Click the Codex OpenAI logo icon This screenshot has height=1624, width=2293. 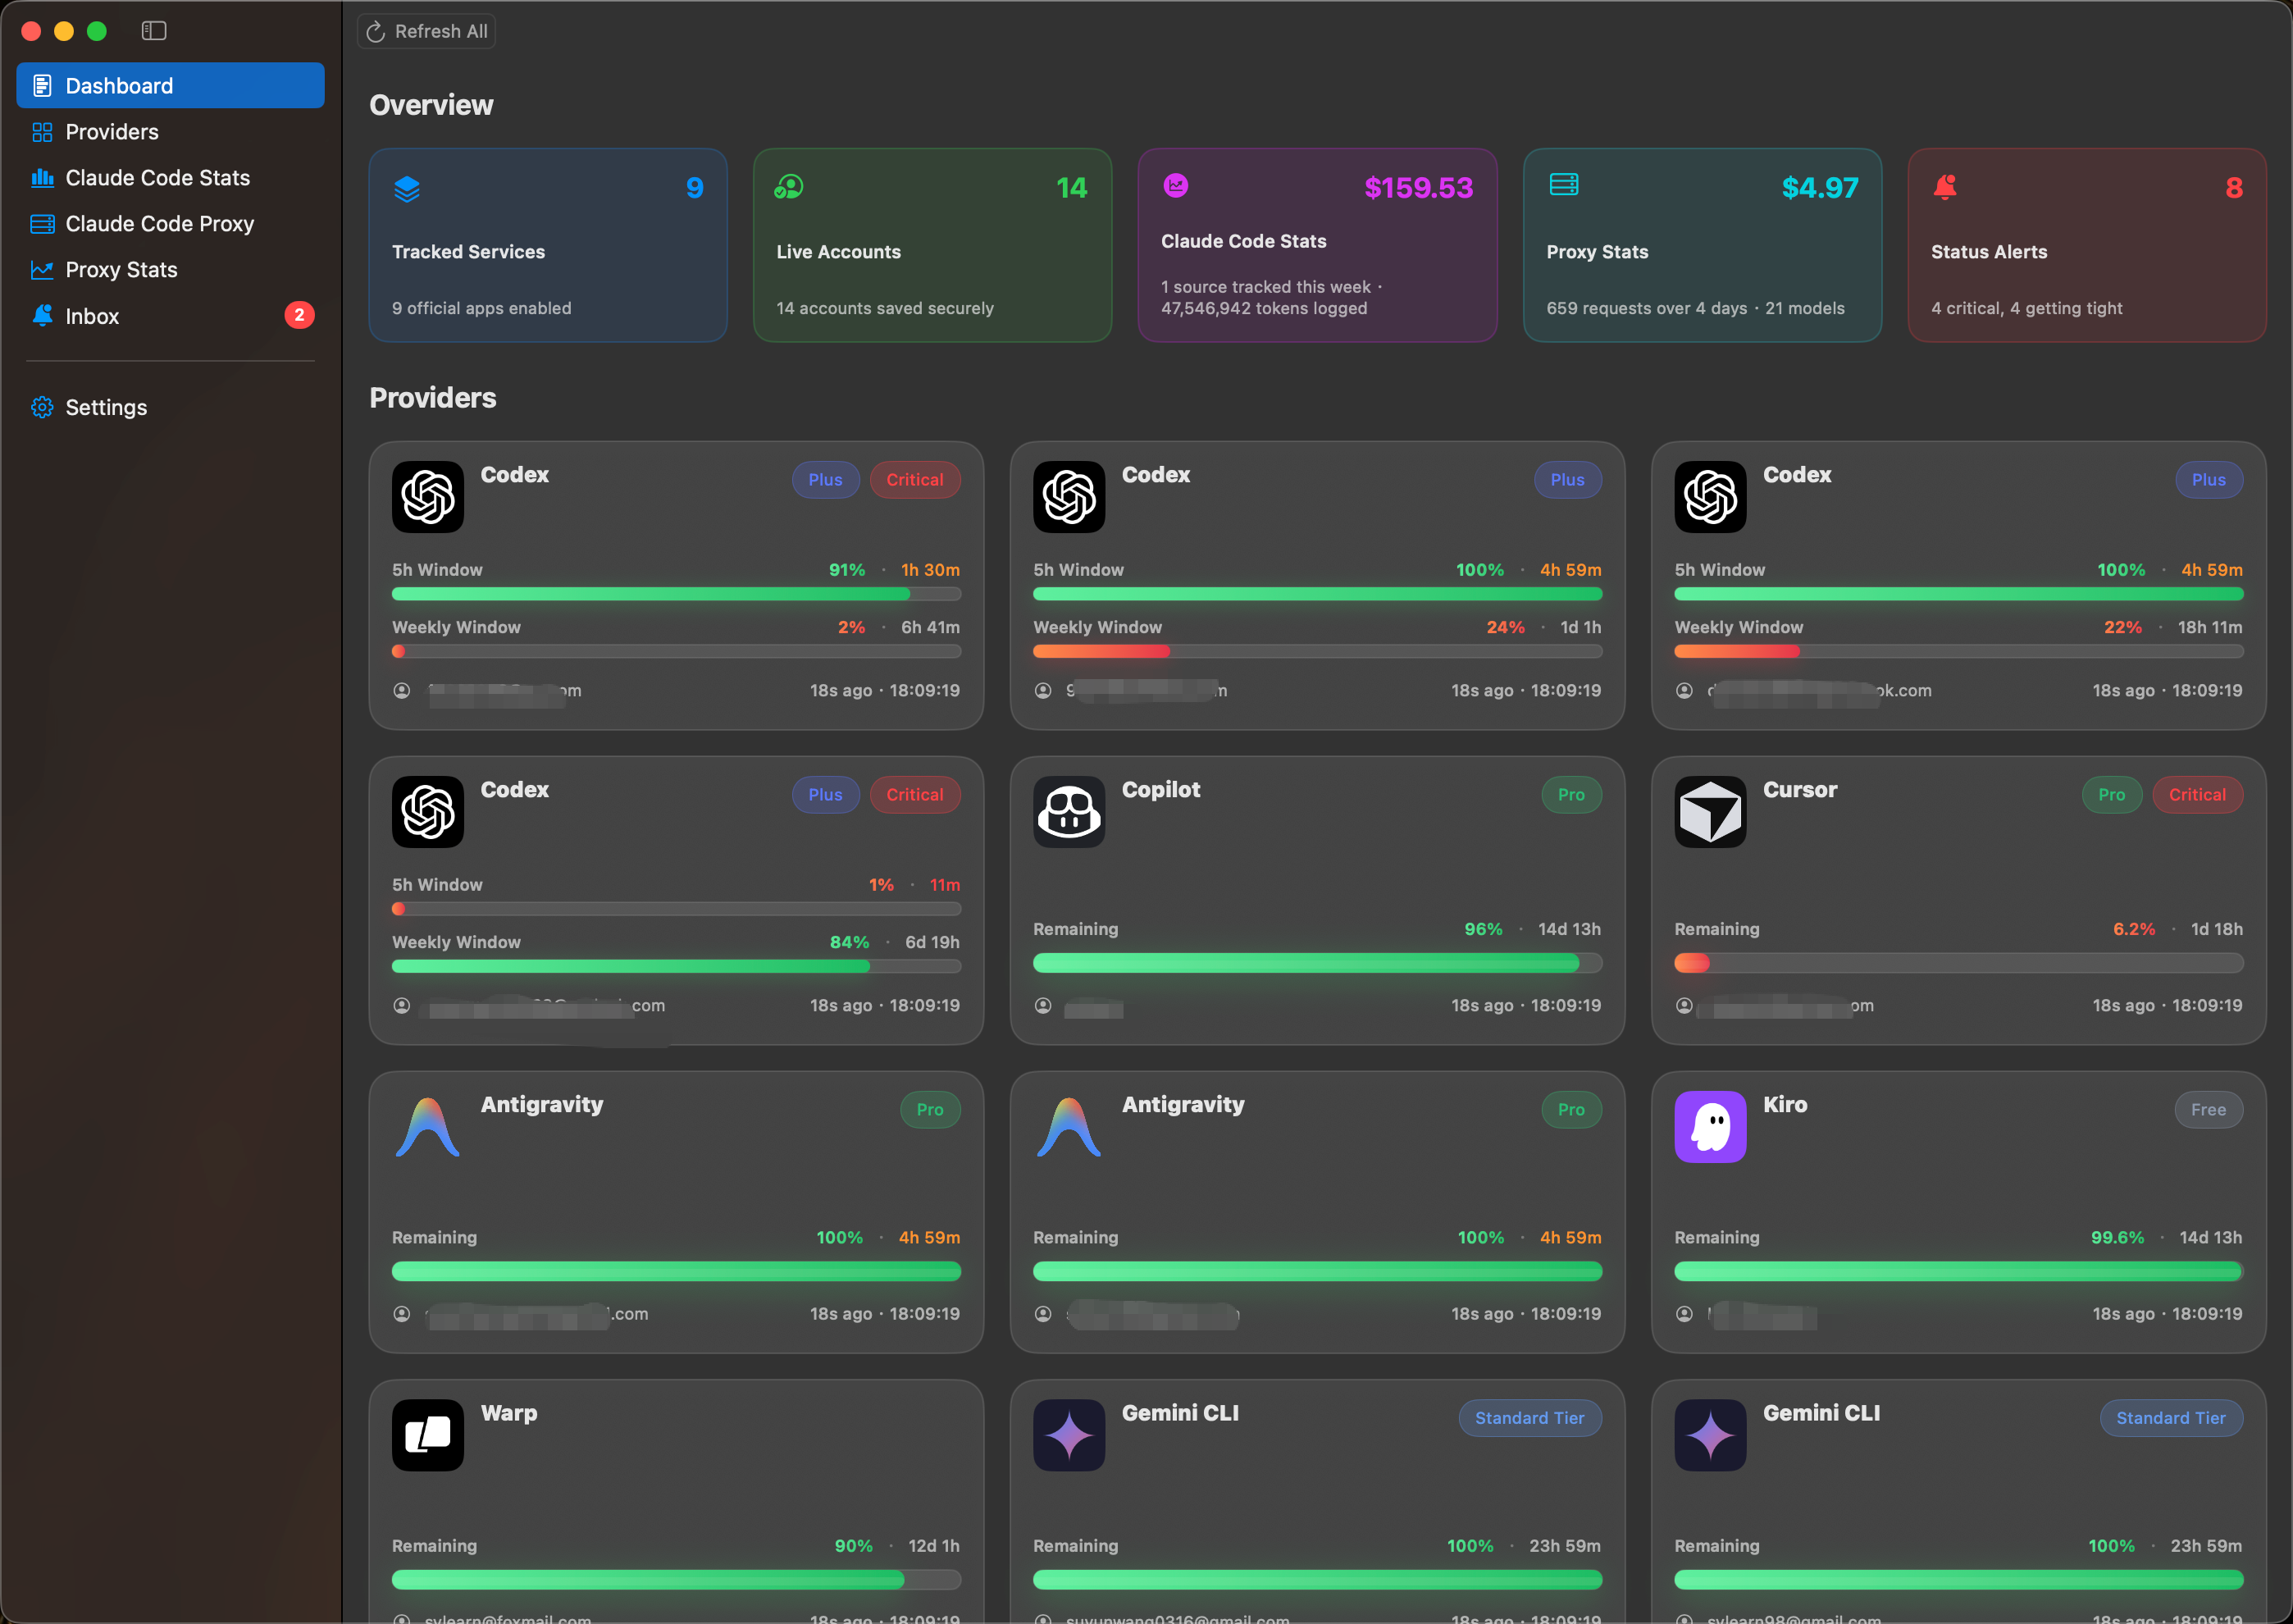427,497
